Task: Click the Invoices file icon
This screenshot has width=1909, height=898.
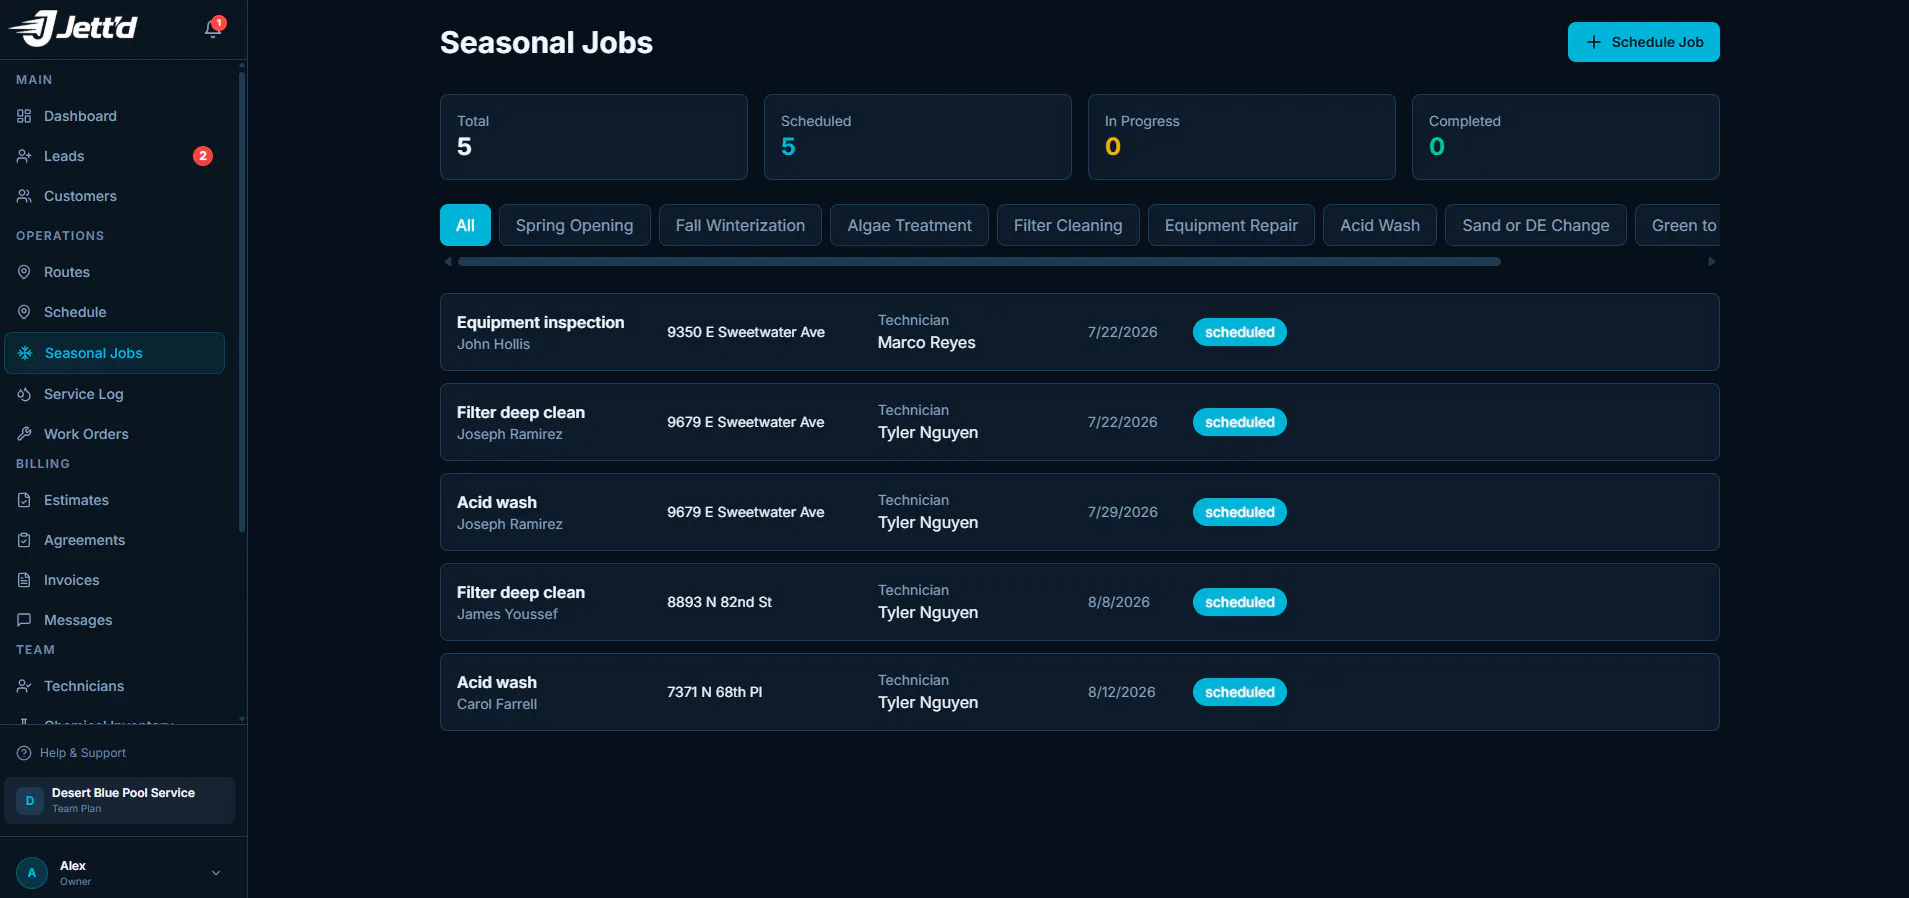Action: (x=24, y=580)
